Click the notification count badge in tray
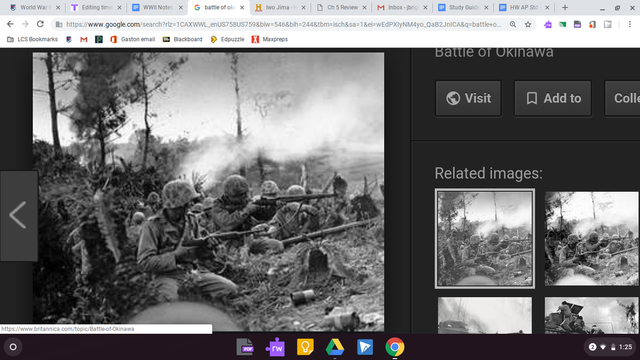Viewport: 640px width, 360px height. click(x=592, y=347)
